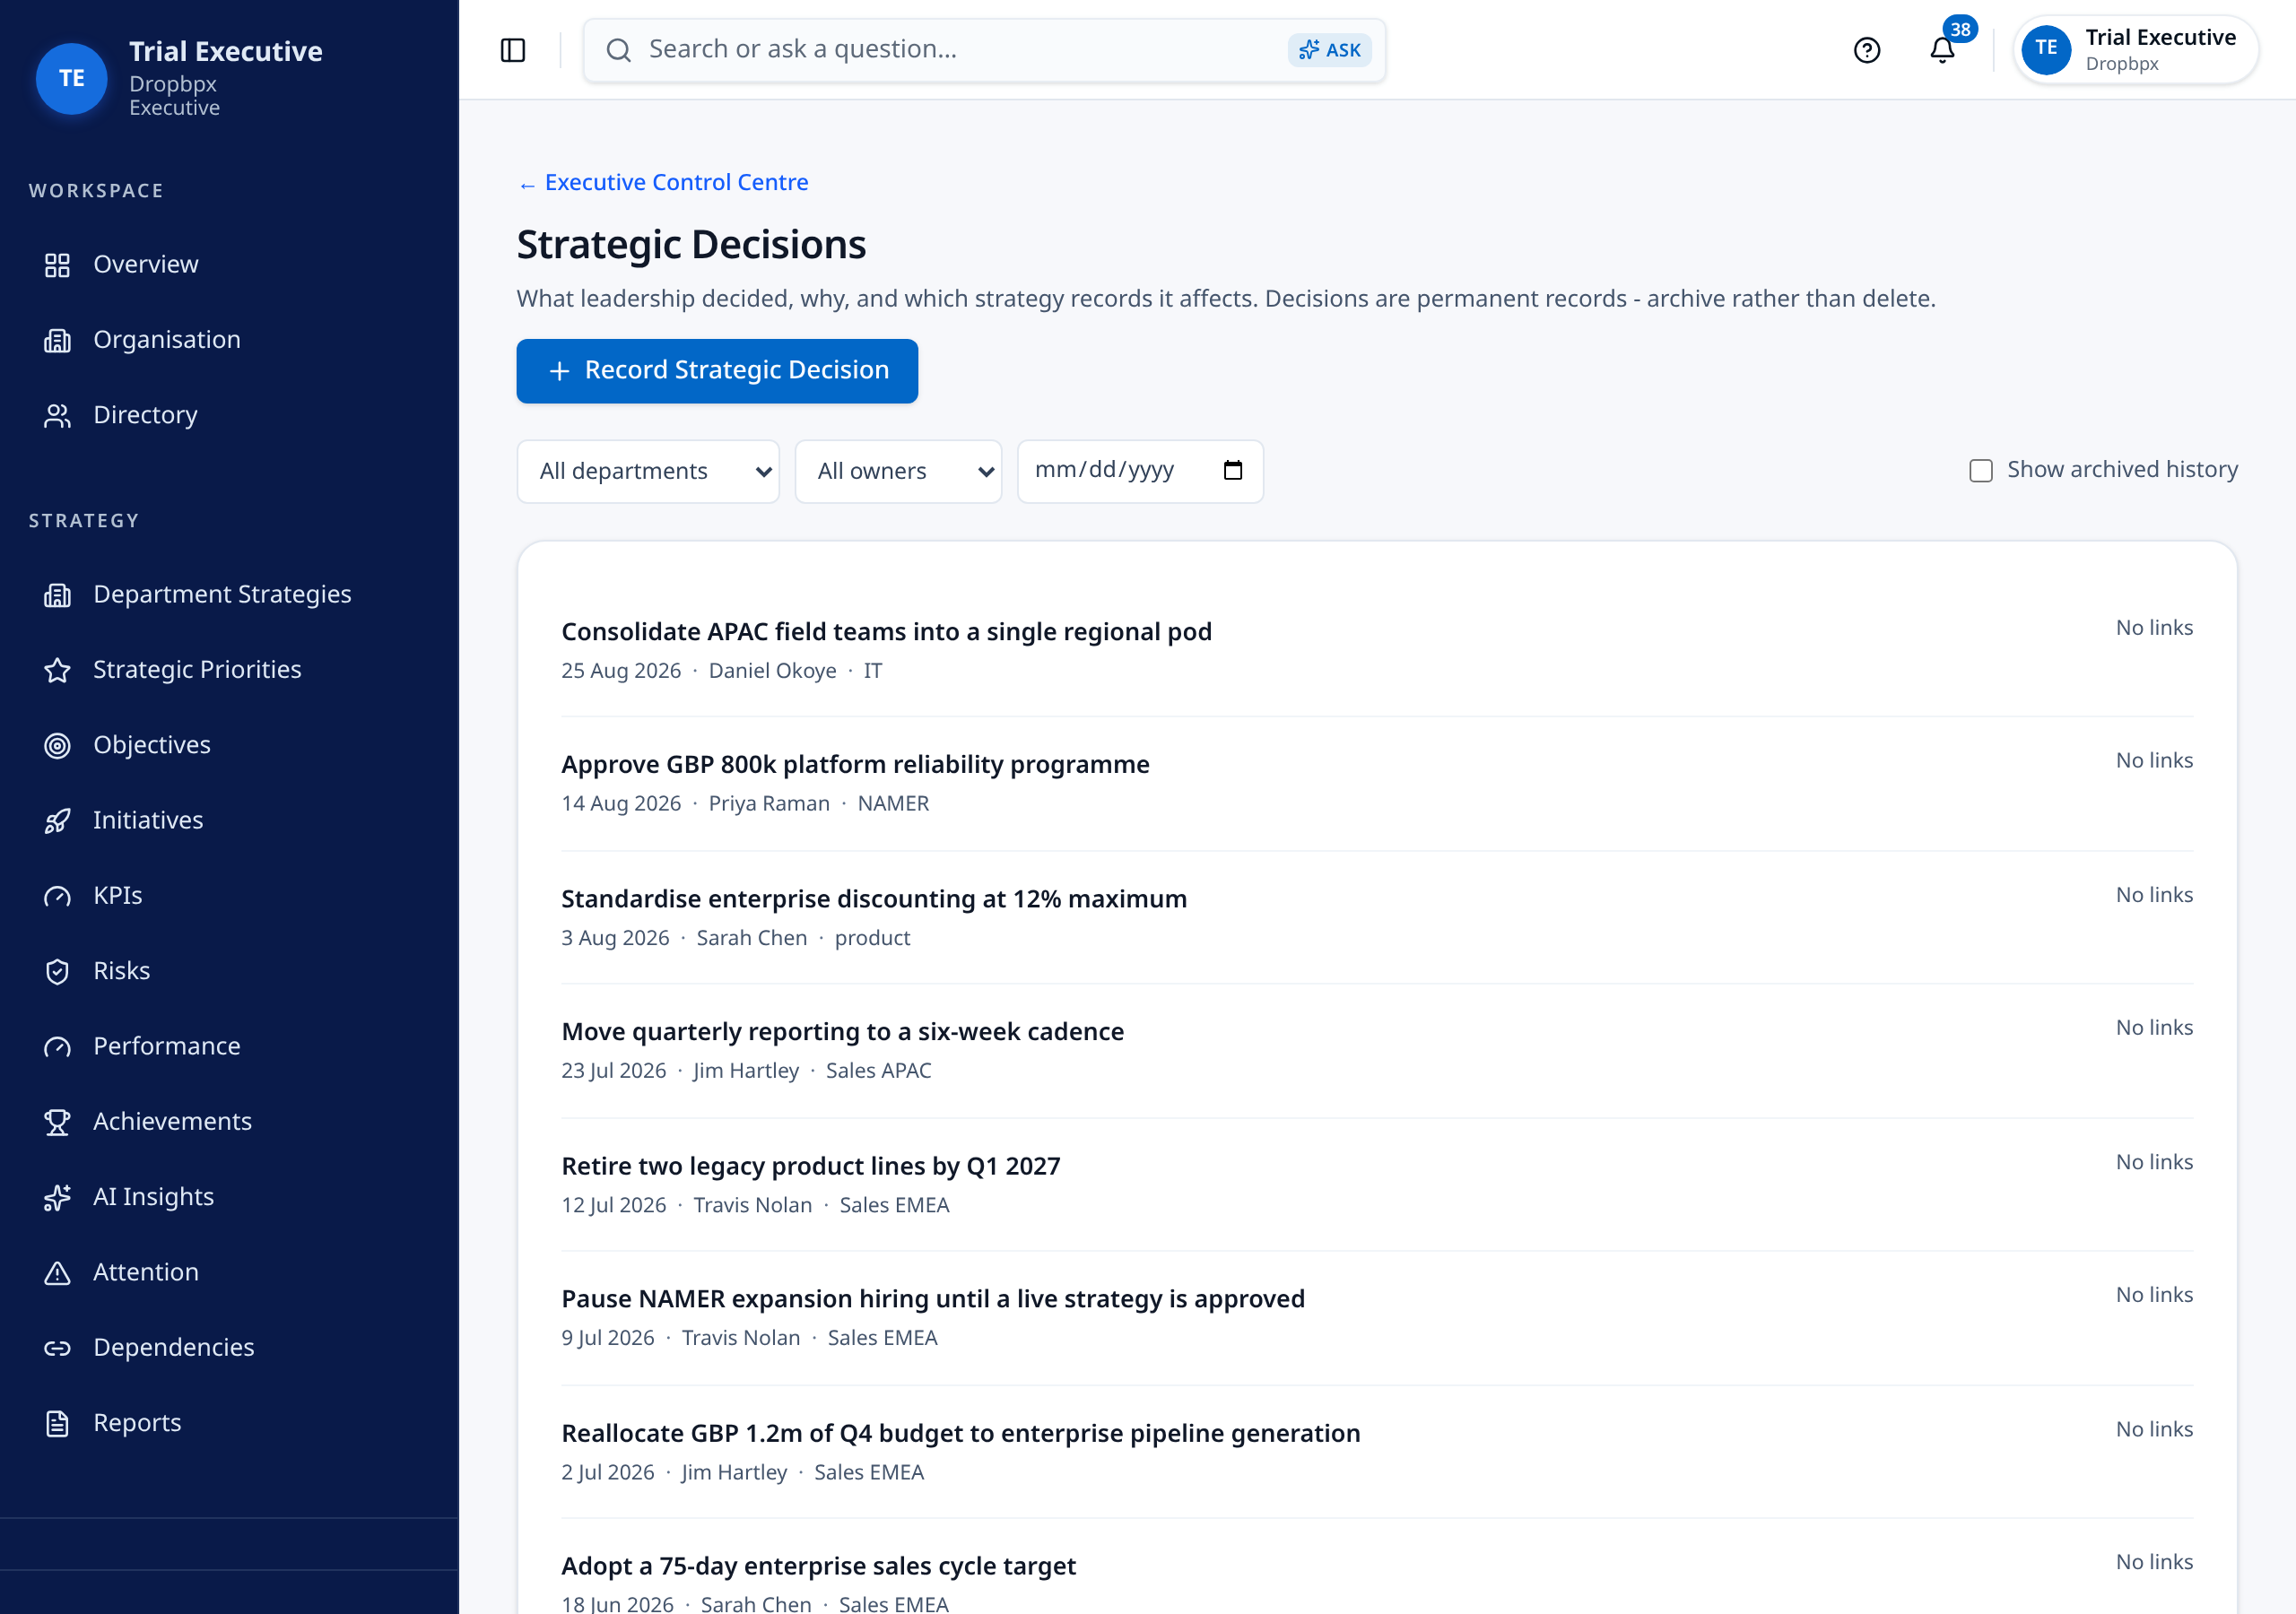Screen dimensions: 2296x1614
Task: Open notifications bell with 38 badge
Action: (1942, 50)
